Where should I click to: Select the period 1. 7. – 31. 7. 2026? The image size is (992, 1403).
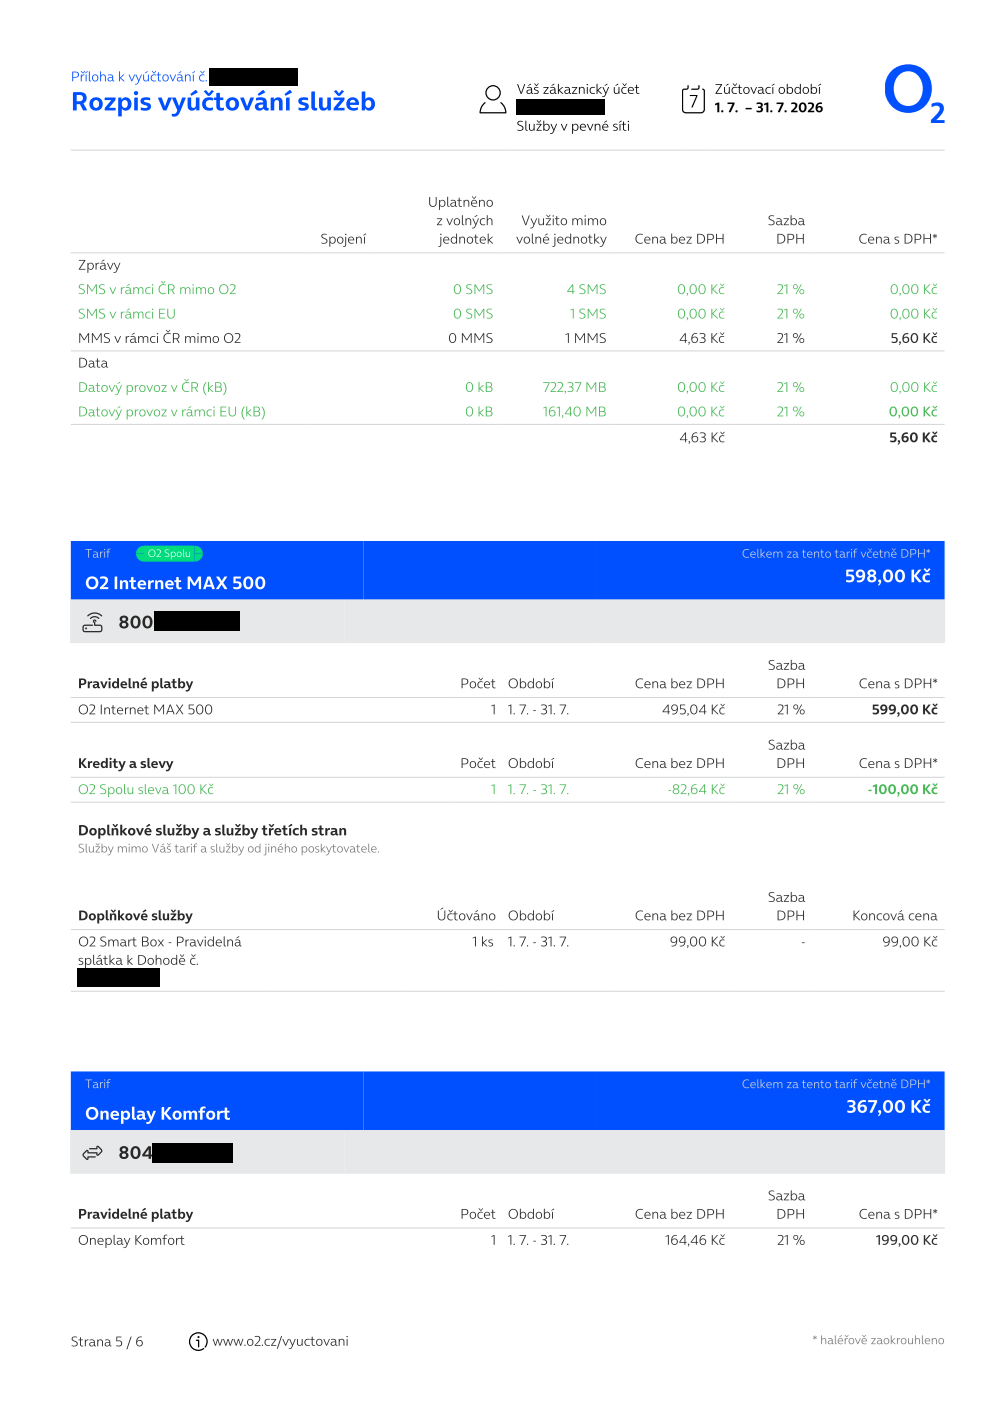[x=769, y=108]
